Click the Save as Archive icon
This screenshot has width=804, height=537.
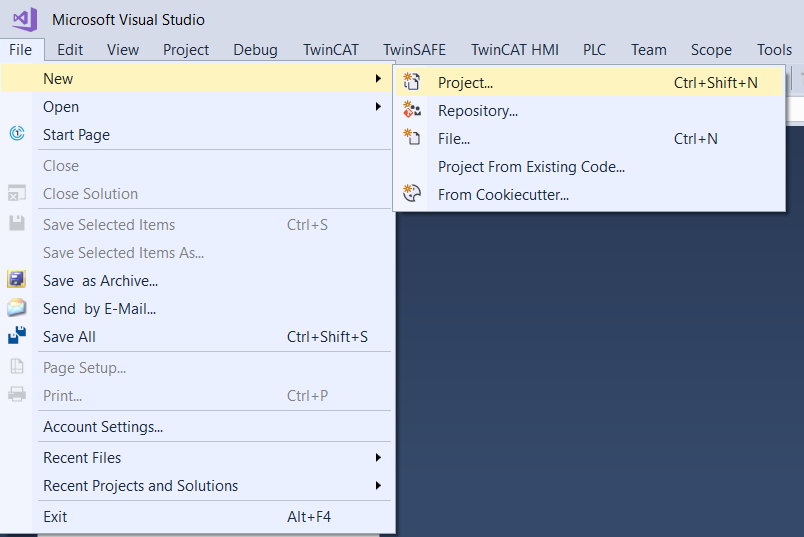pos(17,280)
